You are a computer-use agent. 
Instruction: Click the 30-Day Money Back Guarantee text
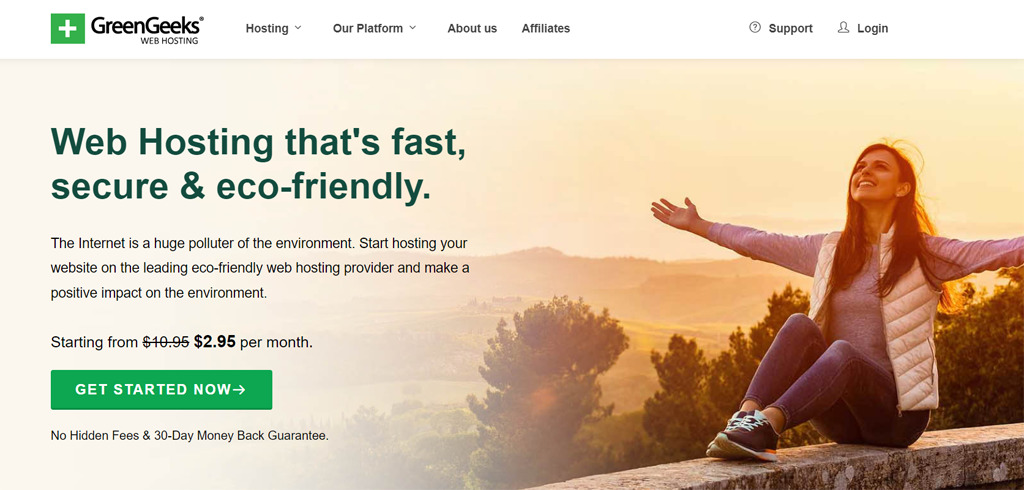point(241,435)
